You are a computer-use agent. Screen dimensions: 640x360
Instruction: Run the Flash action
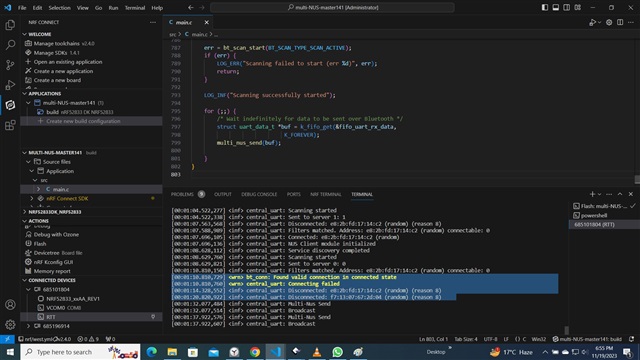pyautogui.click(x=40, y=244)
